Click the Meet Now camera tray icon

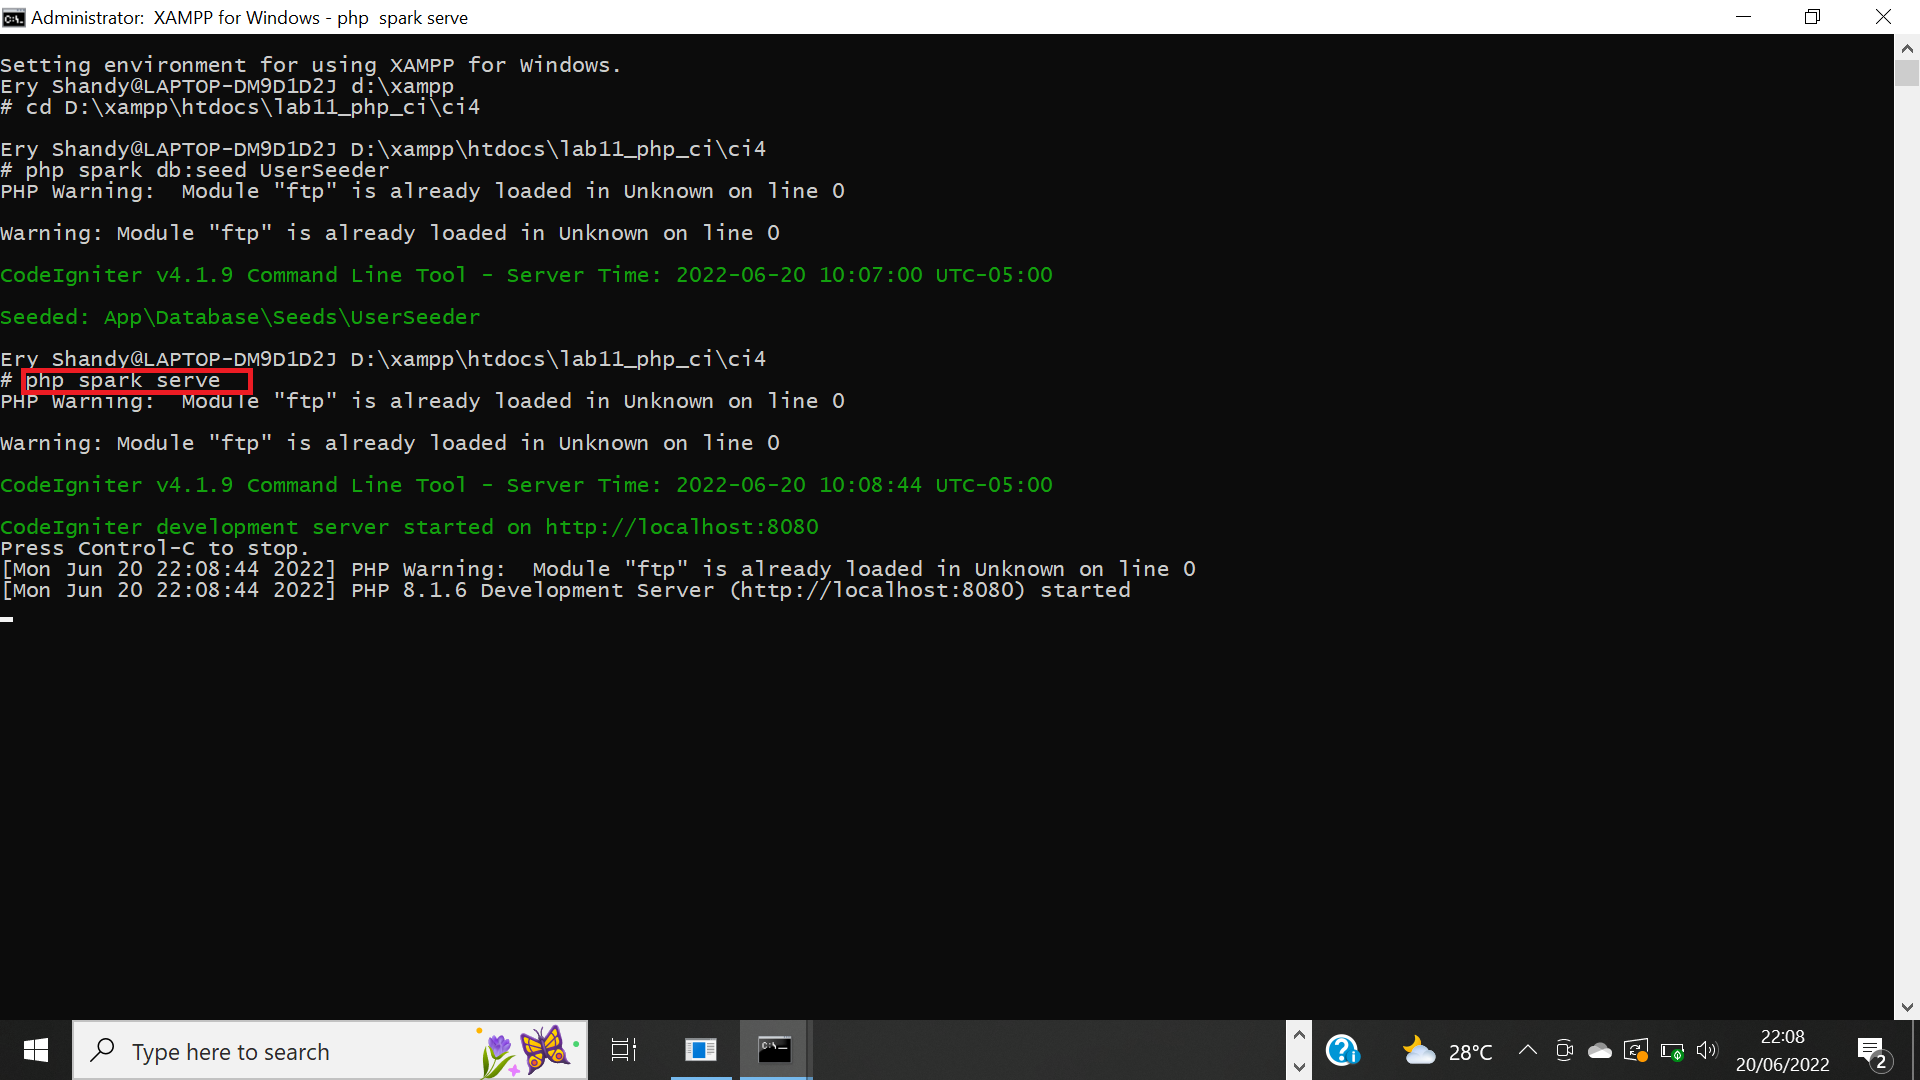(x=1564, y=1050)
